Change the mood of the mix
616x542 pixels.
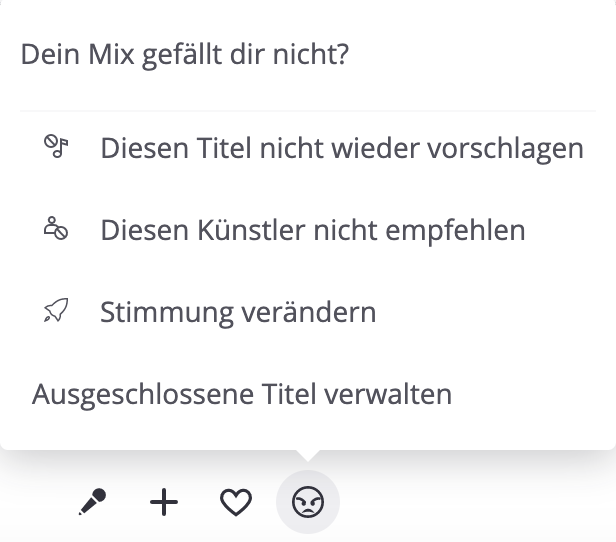(238, 312)
